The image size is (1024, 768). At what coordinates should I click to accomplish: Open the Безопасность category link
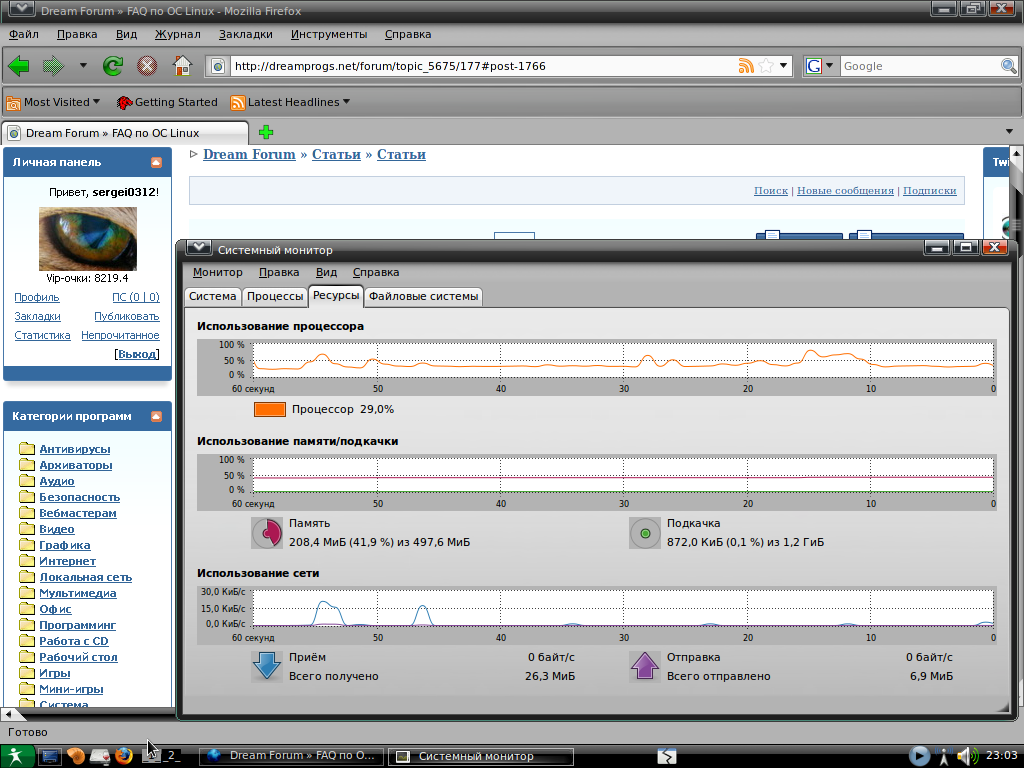coord(79,497)
